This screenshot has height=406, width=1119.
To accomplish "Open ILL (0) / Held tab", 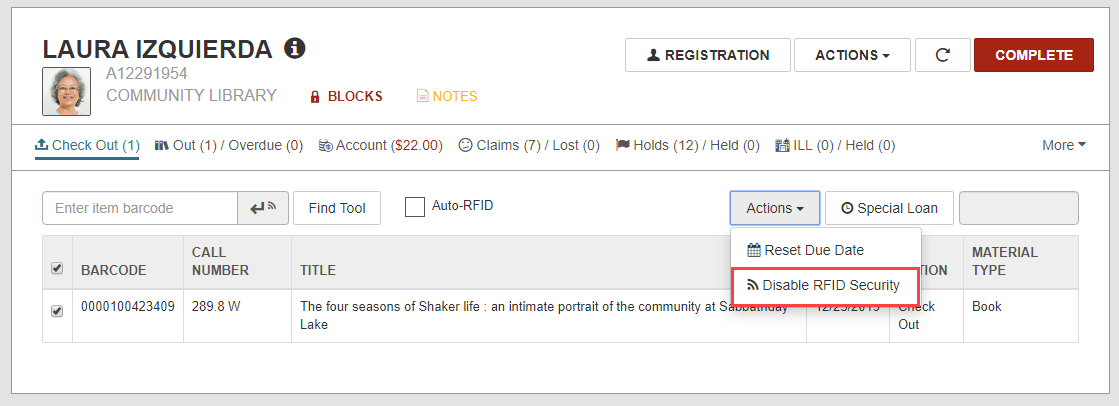I will point(835,146).
